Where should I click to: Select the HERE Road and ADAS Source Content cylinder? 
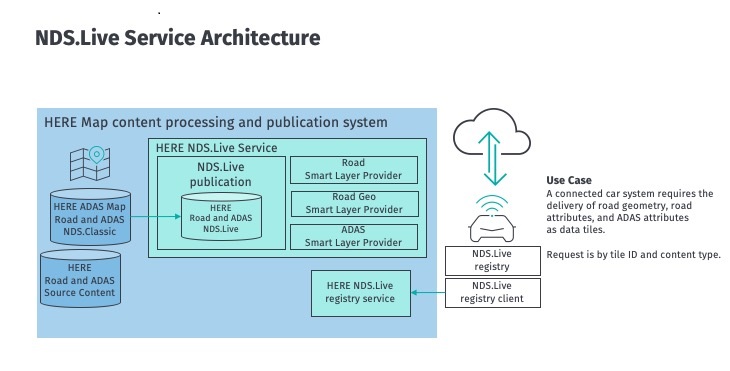(x=80, y=279)
